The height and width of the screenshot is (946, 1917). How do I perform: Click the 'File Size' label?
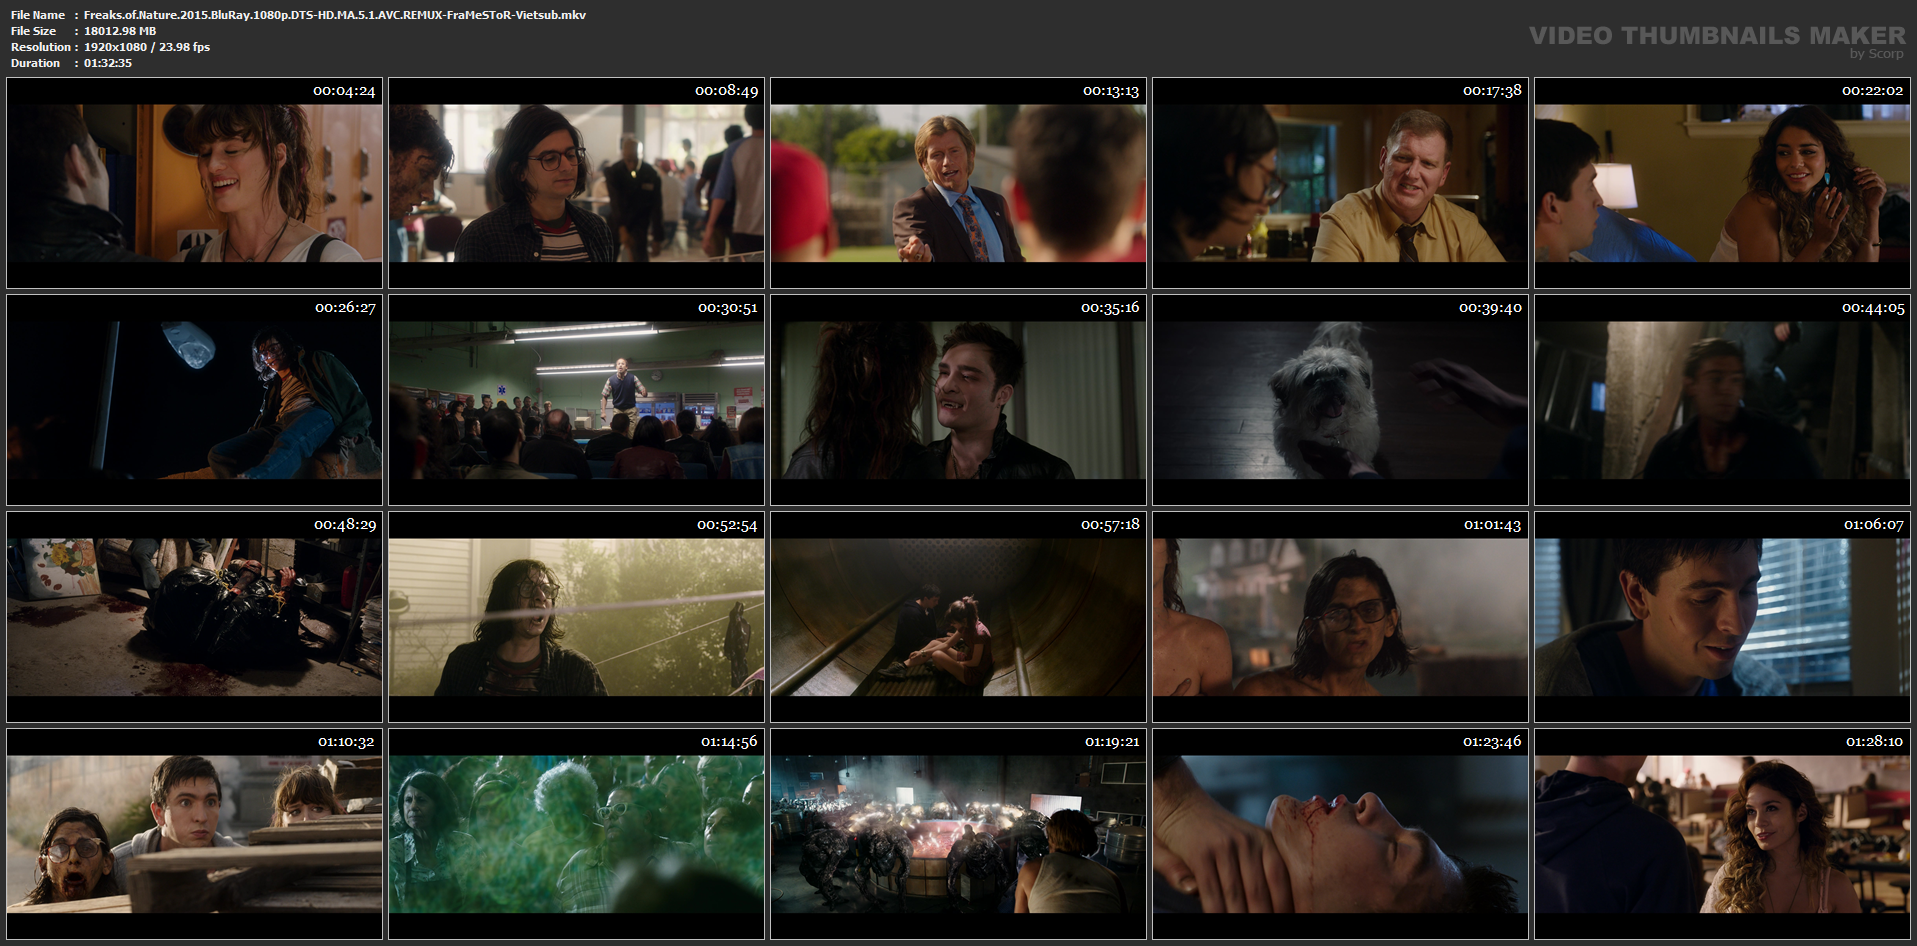click(x=33, y=31)
